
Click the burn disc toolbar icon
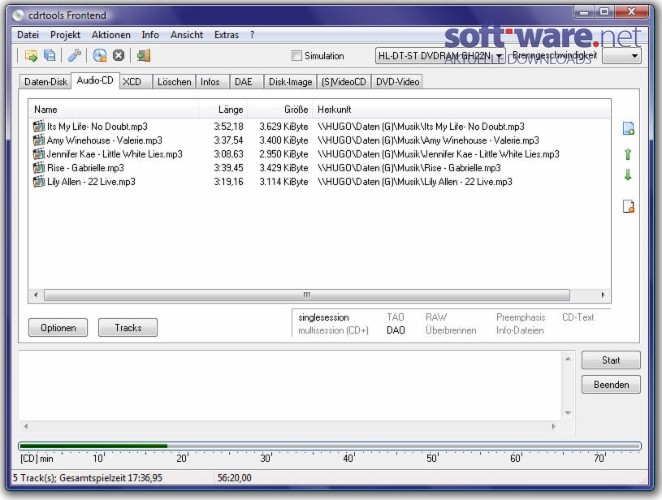click(100, 55)
